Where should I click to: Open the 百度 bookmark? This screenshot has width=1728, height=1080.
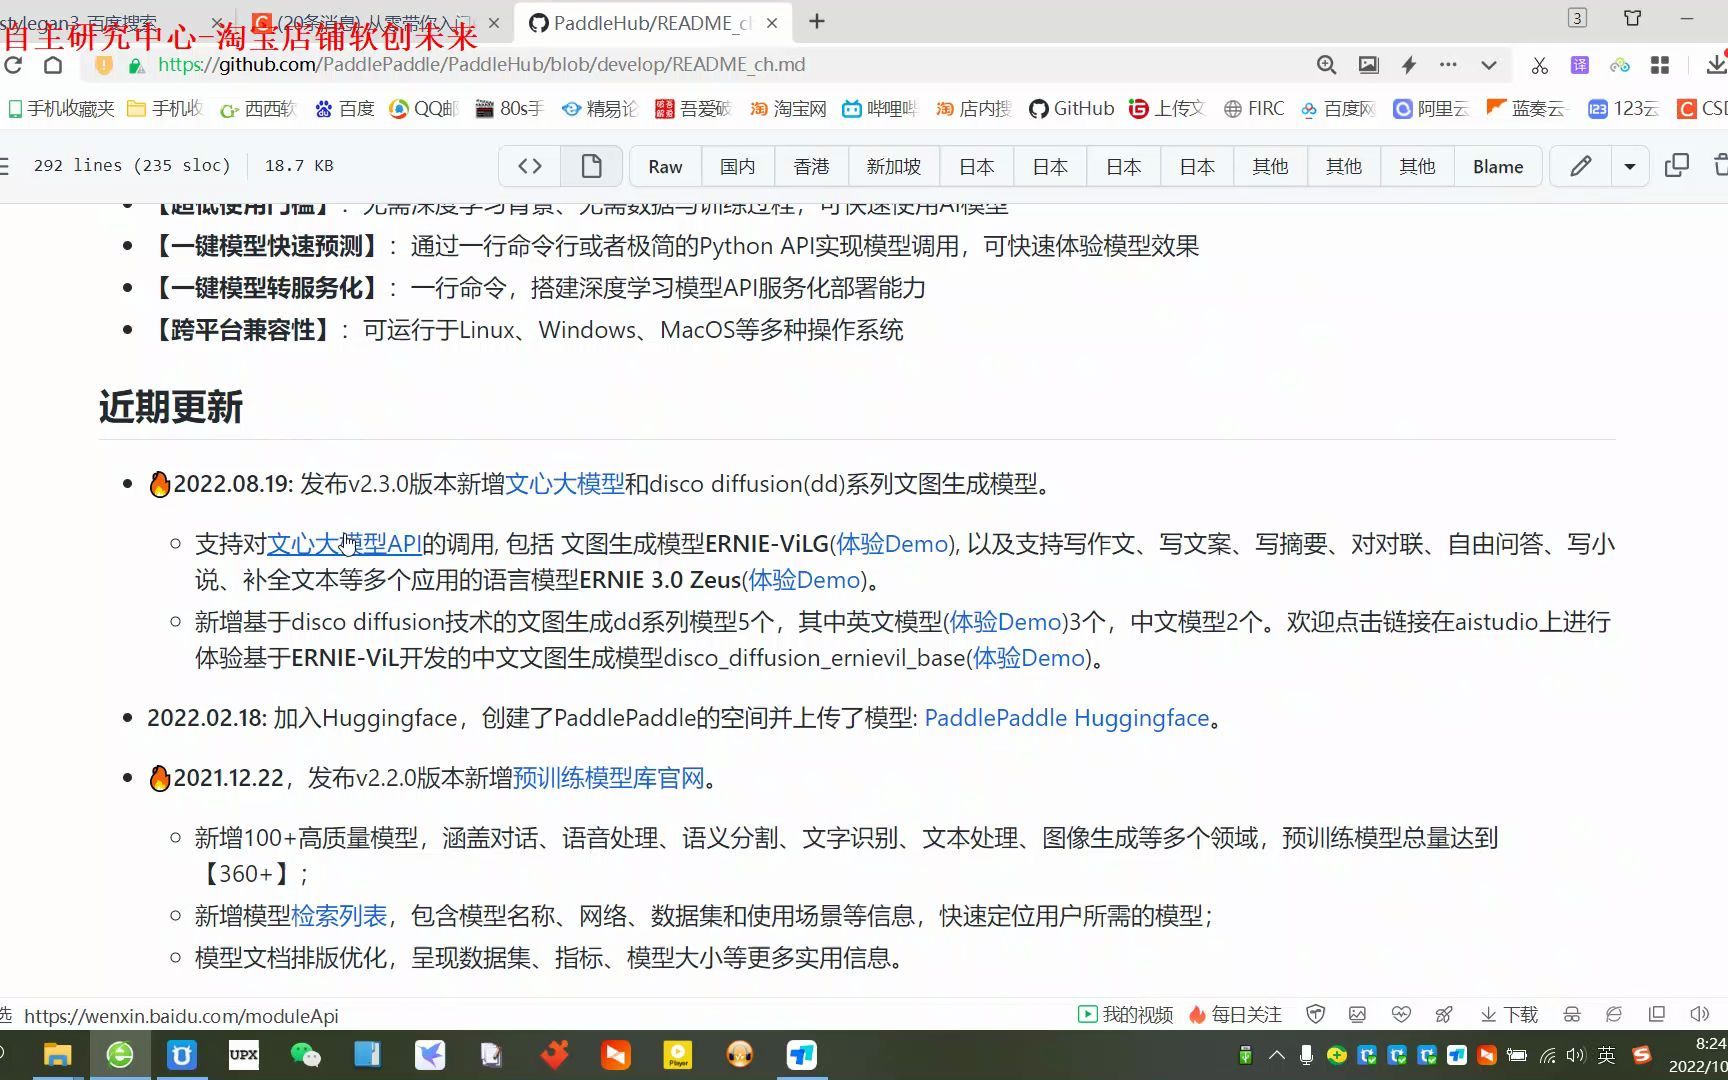pyautogui.click(x=344, y=108)
